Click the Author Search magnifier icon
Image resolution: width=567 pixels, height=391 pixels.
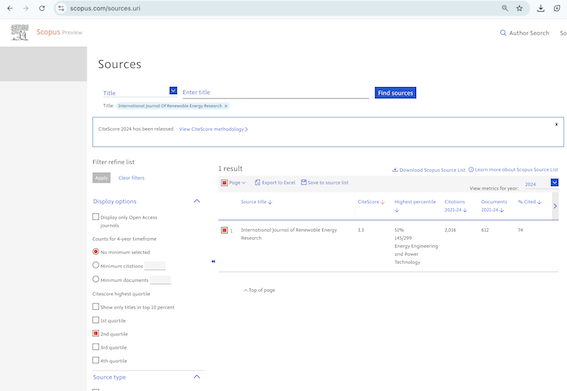click(x=503, y=33)
